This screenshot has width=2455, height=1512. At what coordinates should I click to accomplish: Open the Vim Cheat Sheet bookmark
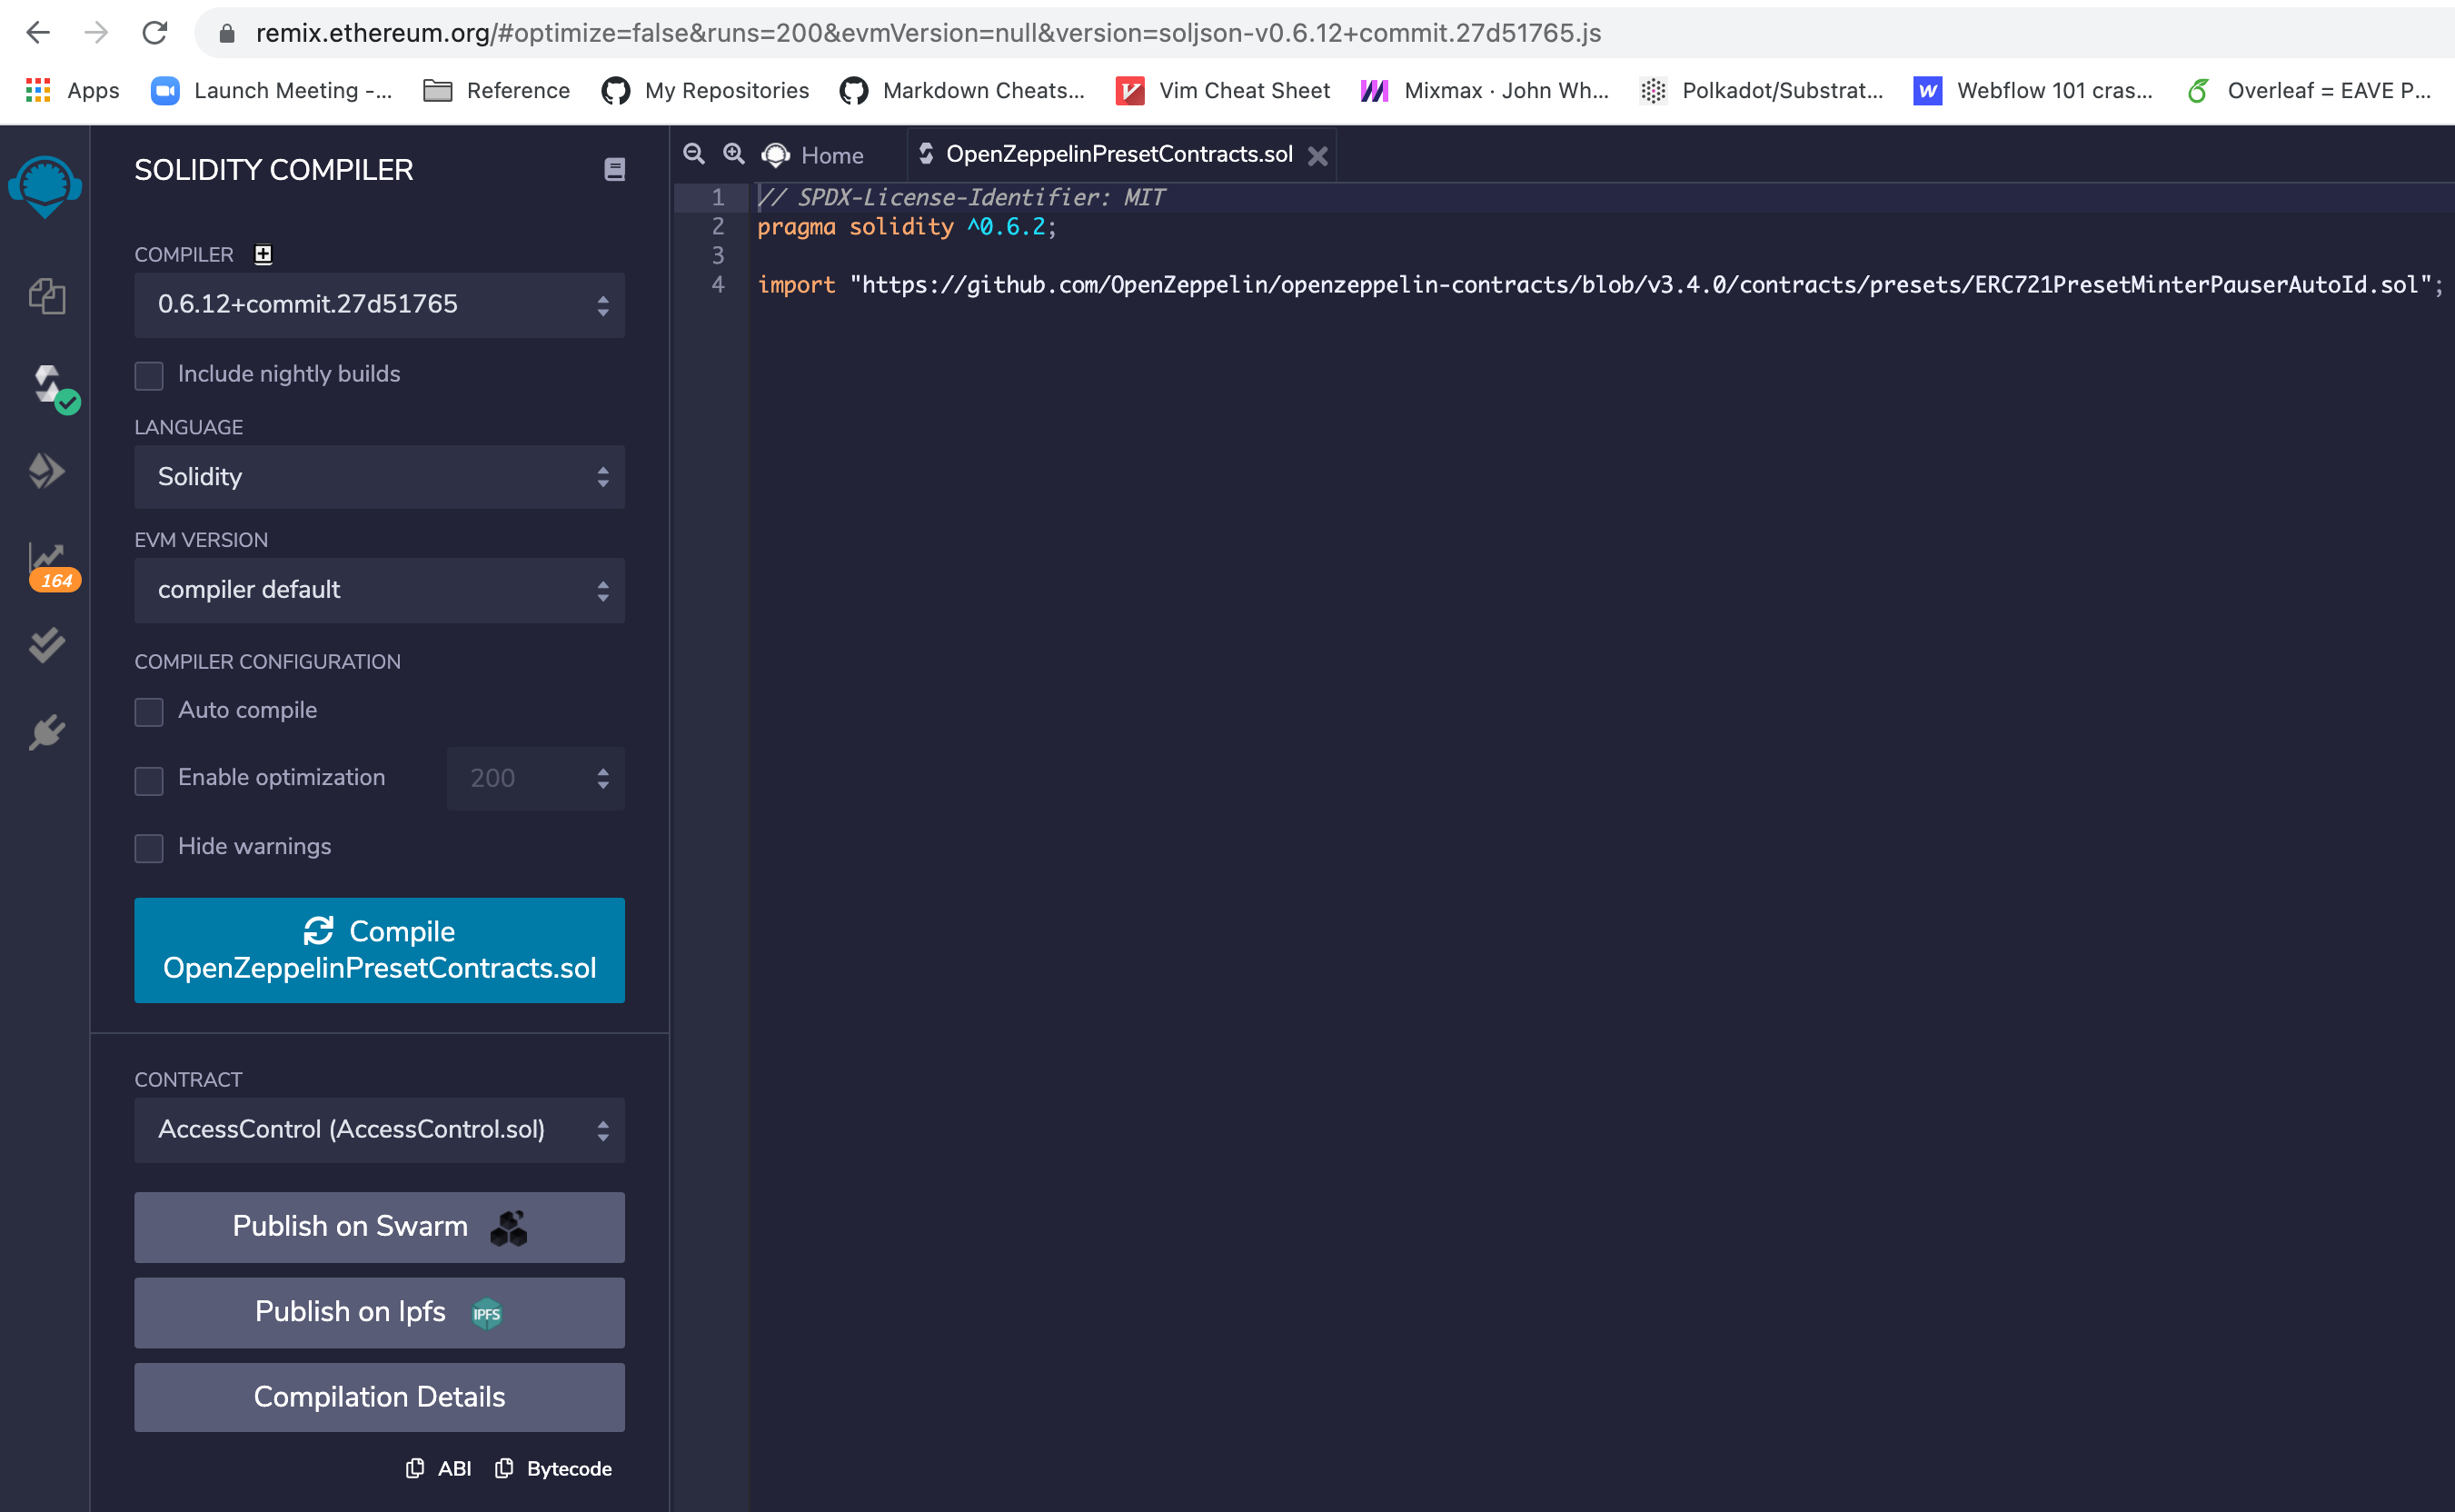pyautogui.click(x=1223, y=90)
